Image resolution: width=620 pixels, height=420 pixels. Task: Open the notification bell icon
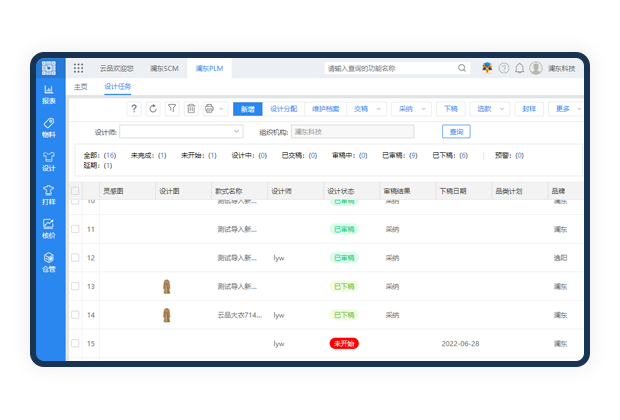[x=519, y=68]
